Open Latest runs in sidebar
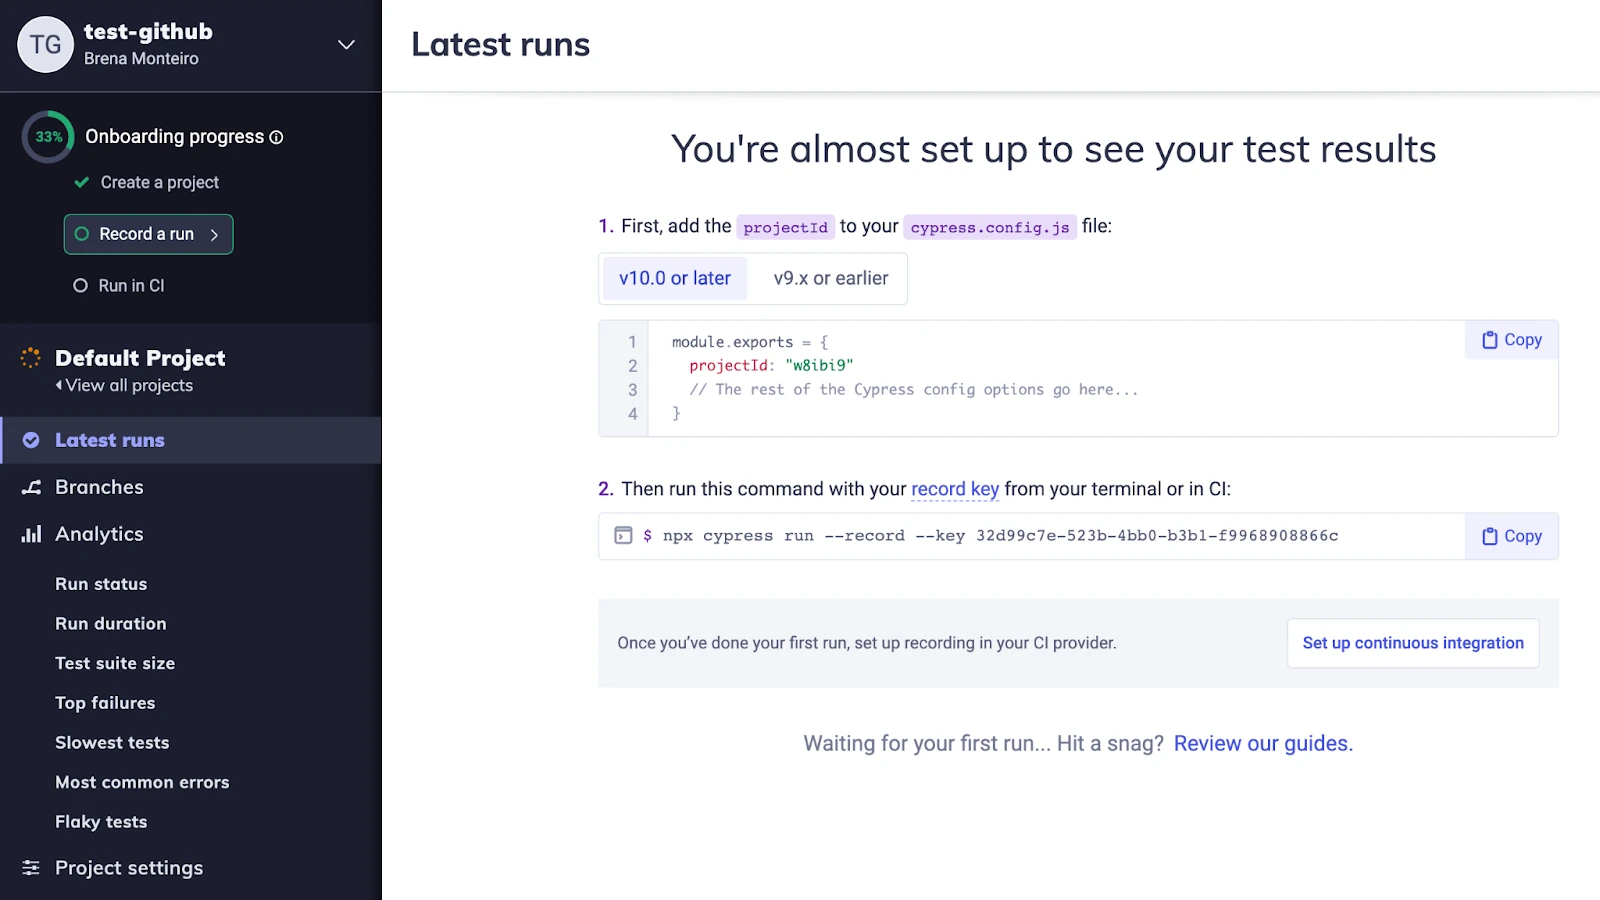Viewport: 1600px width, 900px height. click(x=191, y=440)
